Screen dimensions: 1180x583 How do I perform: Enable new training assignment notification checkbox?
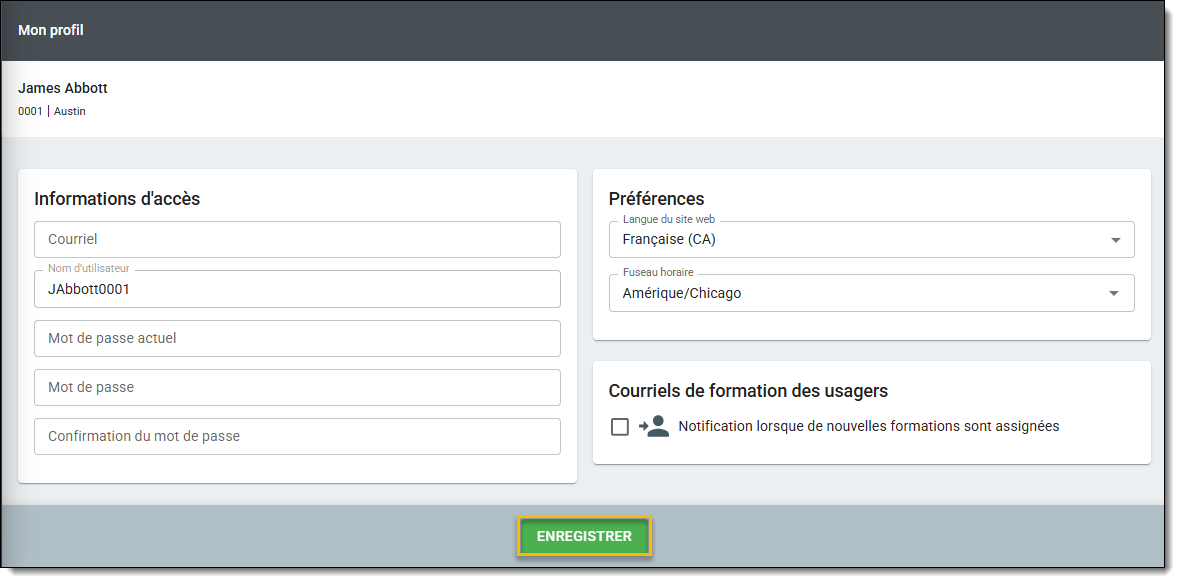tap(620, 427)
